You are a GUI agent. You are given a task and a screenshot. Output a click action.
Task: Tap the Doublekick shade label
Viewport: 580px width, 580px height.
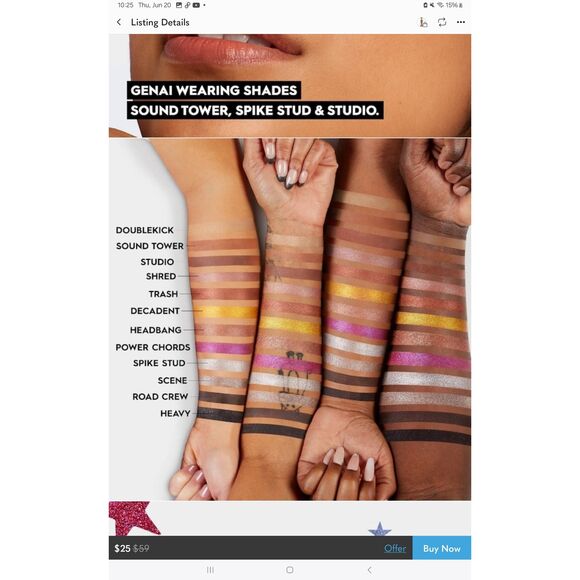(145, 230)
